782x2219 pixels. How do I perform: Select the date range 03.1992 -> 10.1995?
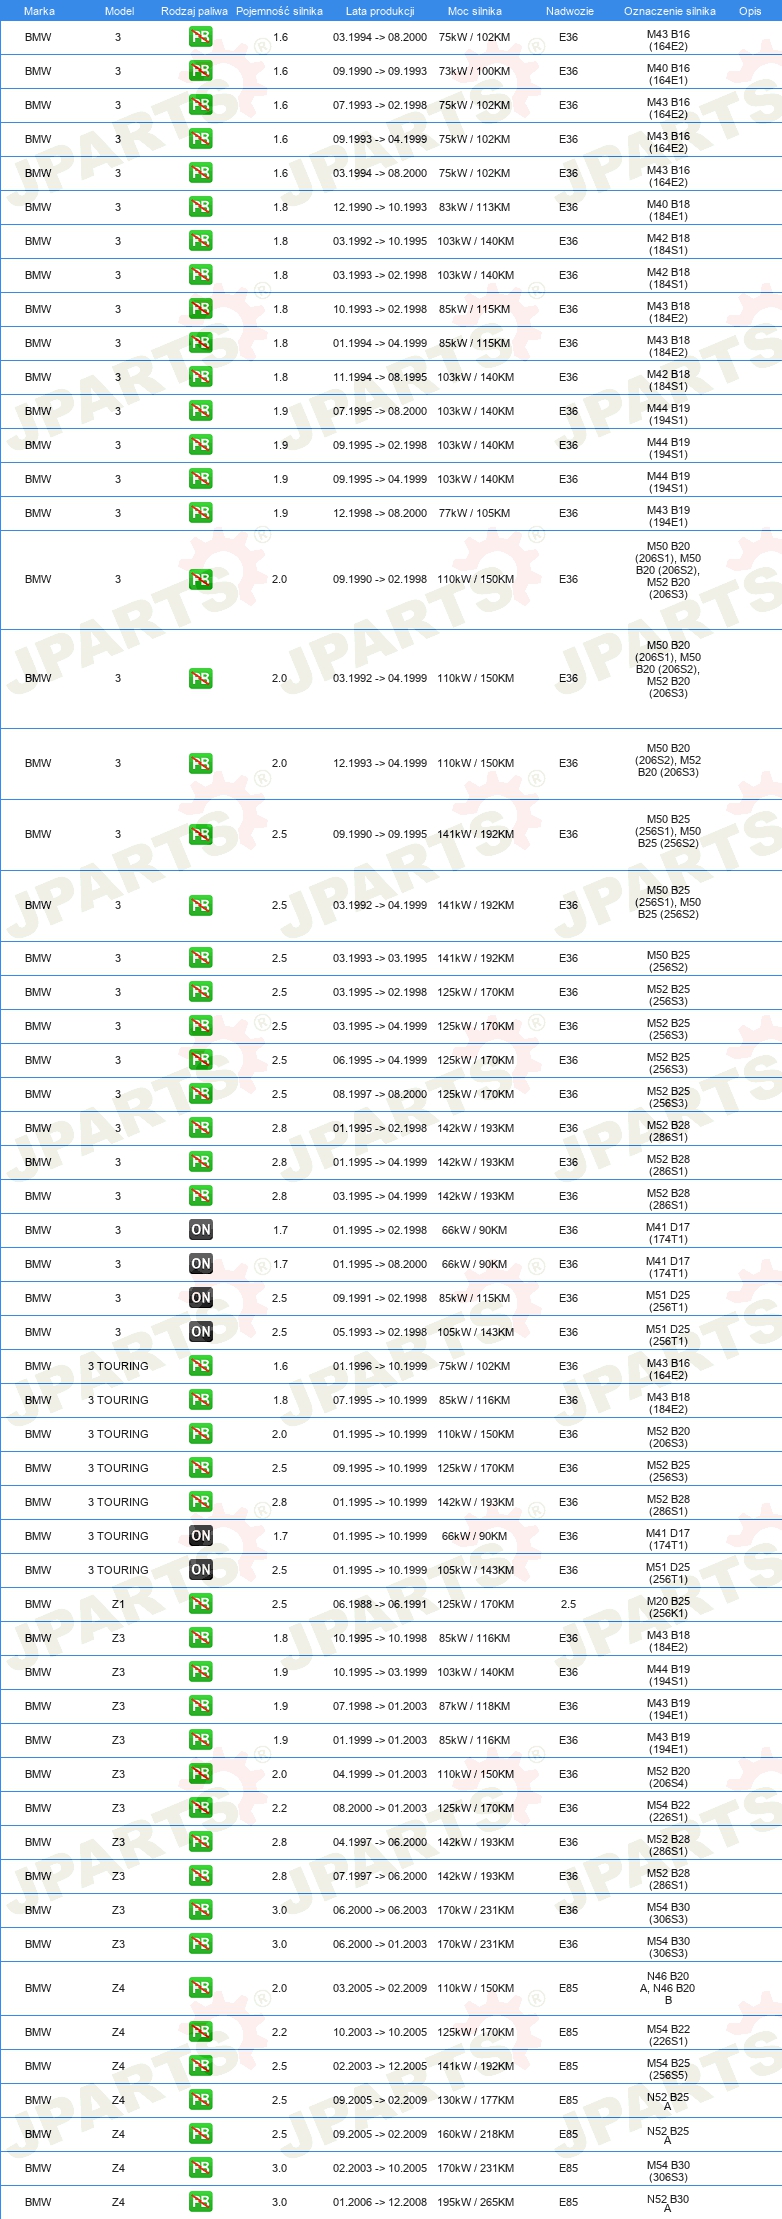[380, 241]
